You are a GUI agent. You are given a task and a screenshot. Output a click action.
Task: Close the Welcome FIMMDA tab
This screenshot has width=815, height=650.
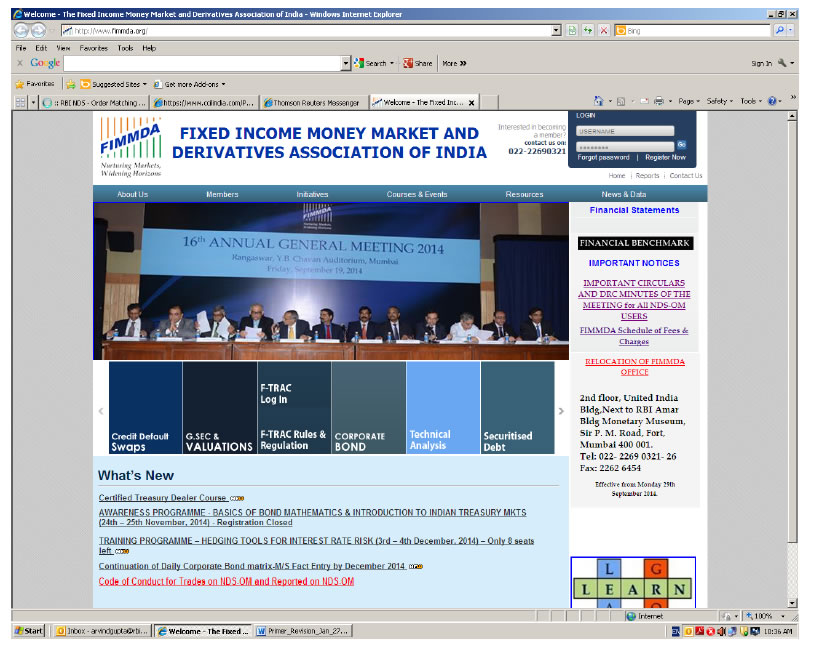(471, 102)
